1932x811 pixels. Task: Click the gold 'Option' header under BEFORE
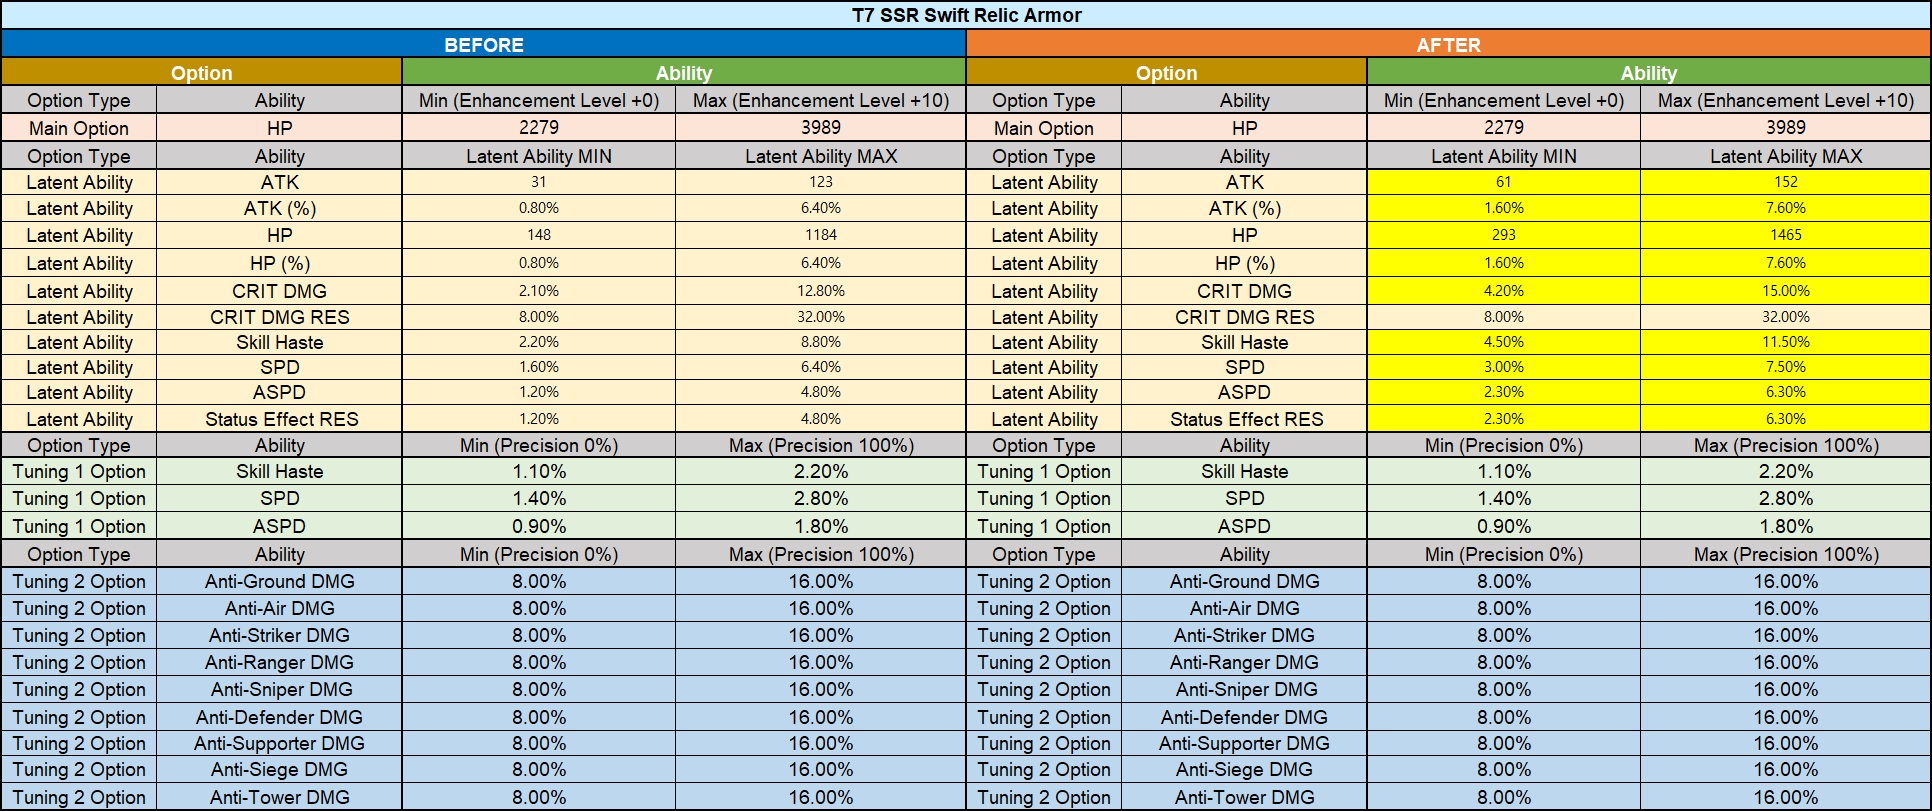click(x=201, y=72)
